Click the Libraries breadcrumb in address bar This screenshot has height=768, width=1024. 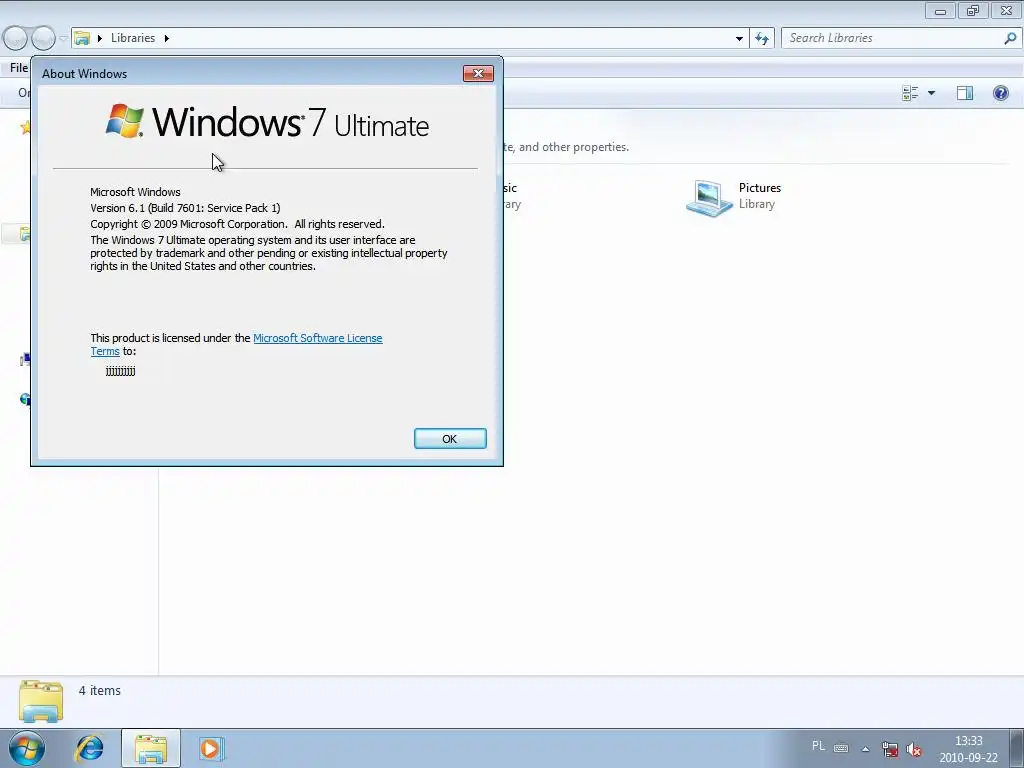133,38
